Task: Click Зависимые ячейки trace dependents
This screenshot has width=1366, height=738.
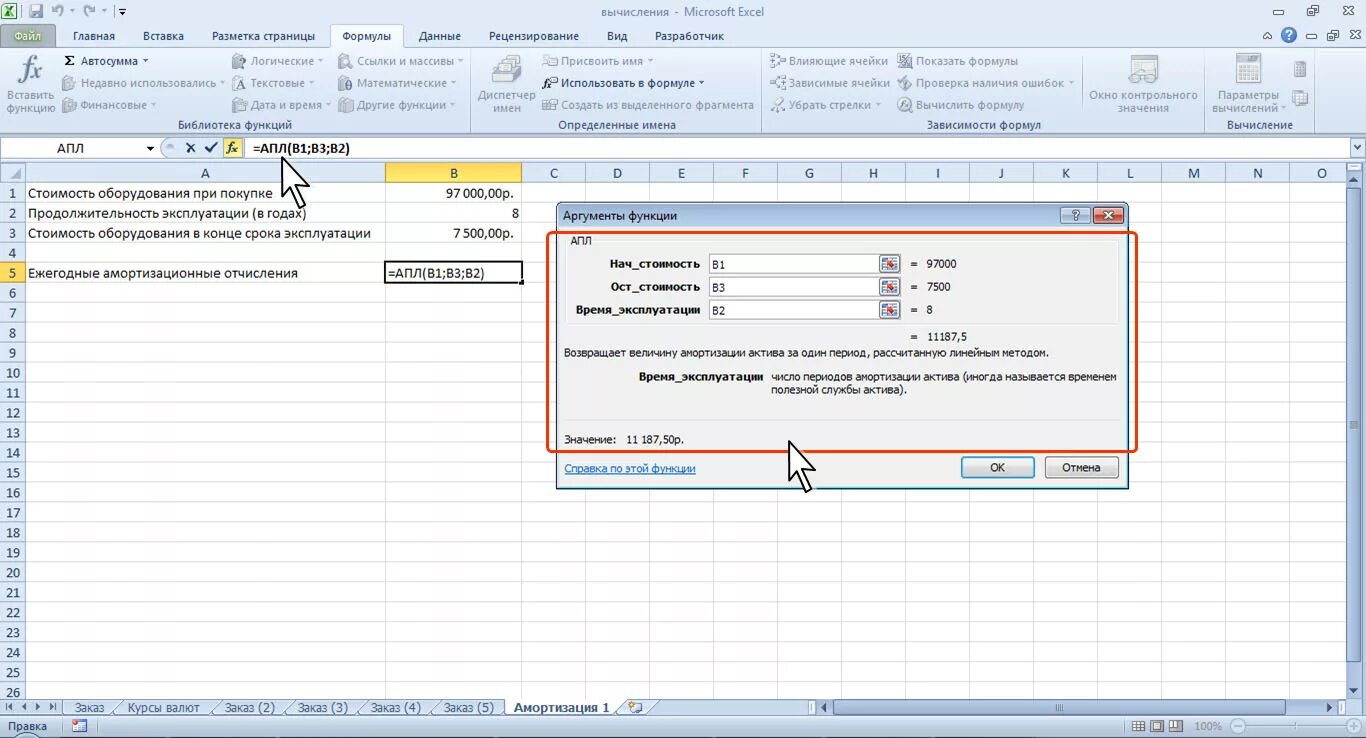Action: coord(829,83)
